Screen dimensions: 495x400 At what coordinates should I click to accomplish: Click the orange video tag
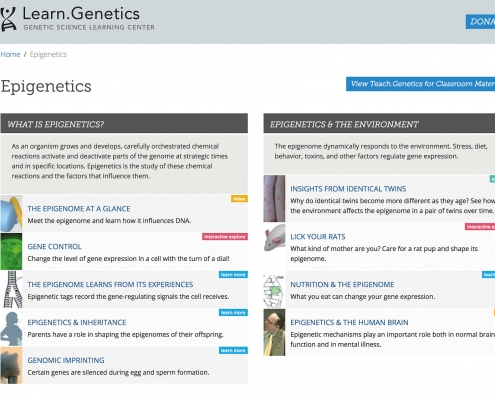pos(239,199)
